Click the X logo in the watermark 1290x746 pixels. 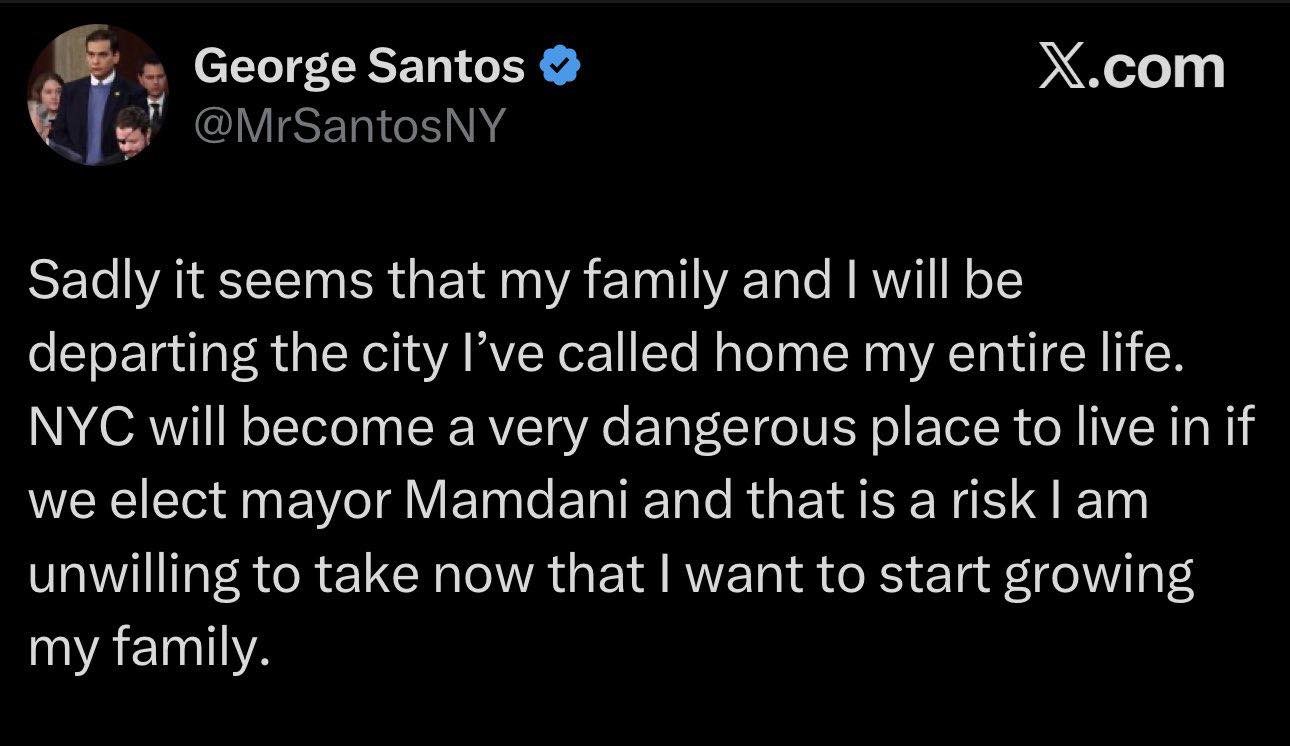[1063, 67]
